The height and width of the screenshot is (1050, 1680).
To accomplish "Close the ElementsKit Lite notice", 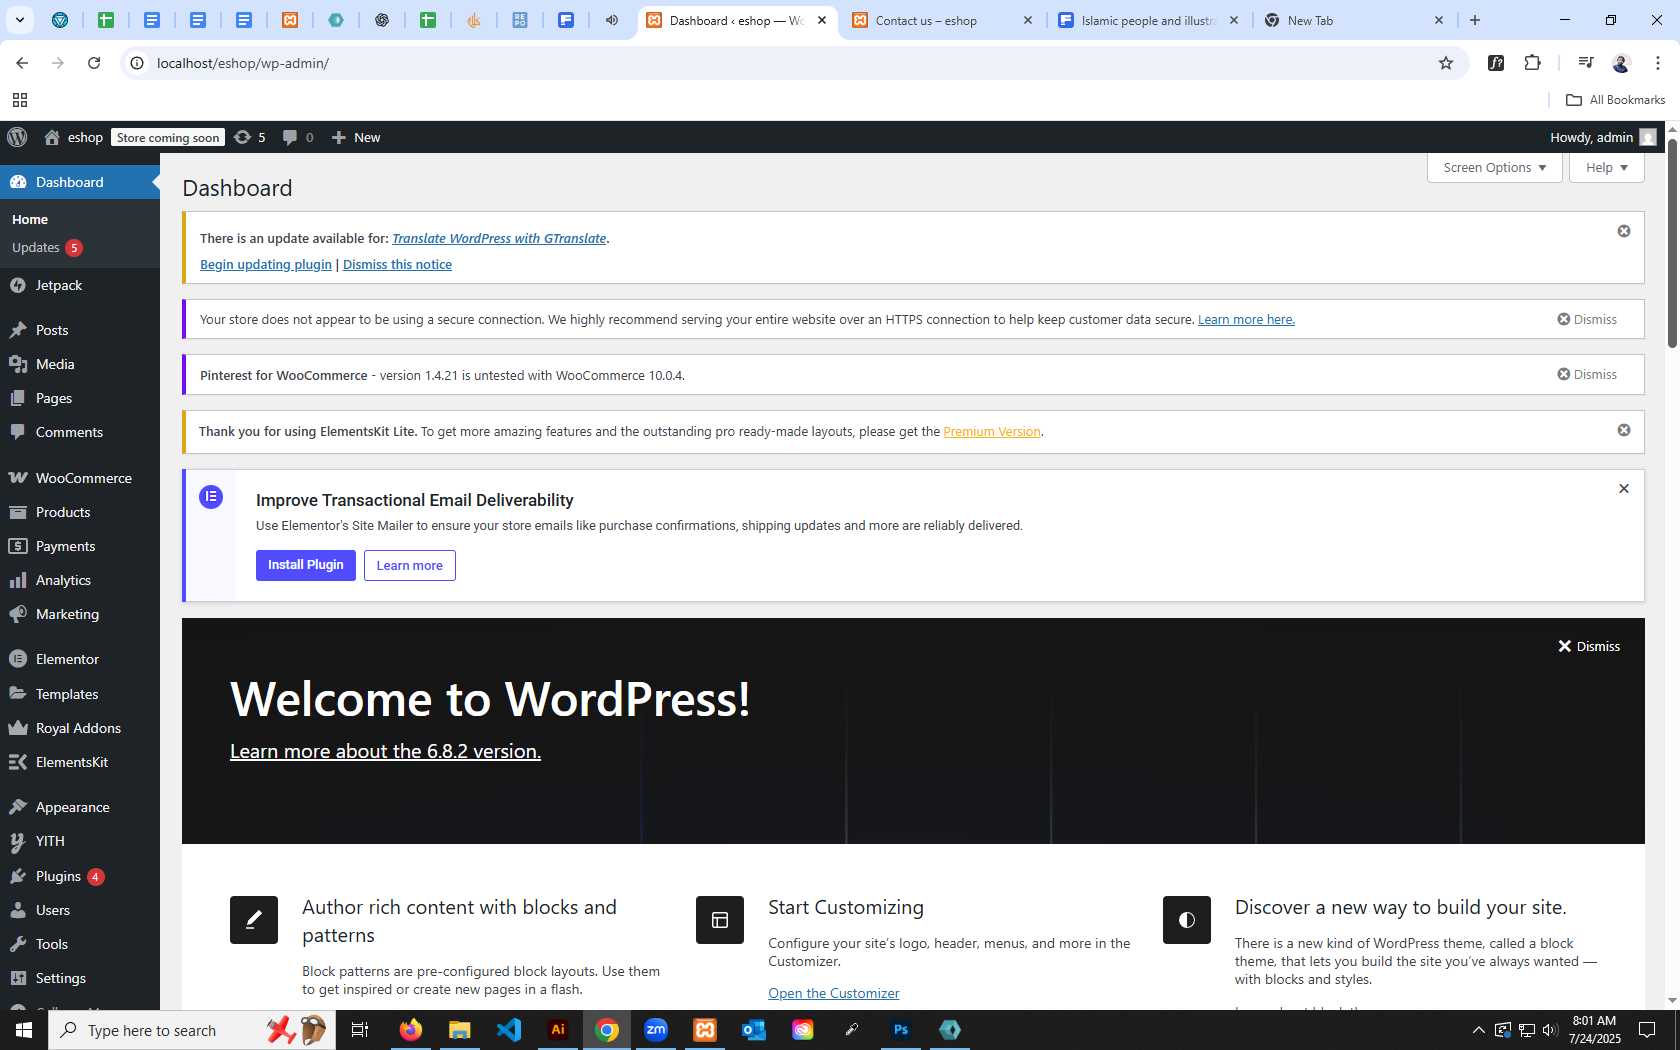I will point(1624,430).
